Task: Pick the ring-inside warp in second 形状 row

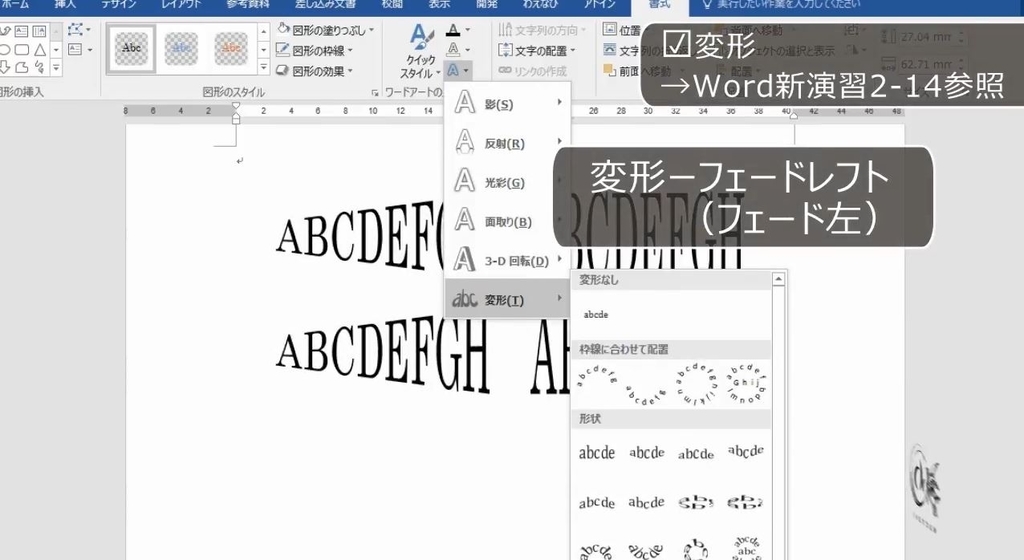Action: [x=696, y=503]
